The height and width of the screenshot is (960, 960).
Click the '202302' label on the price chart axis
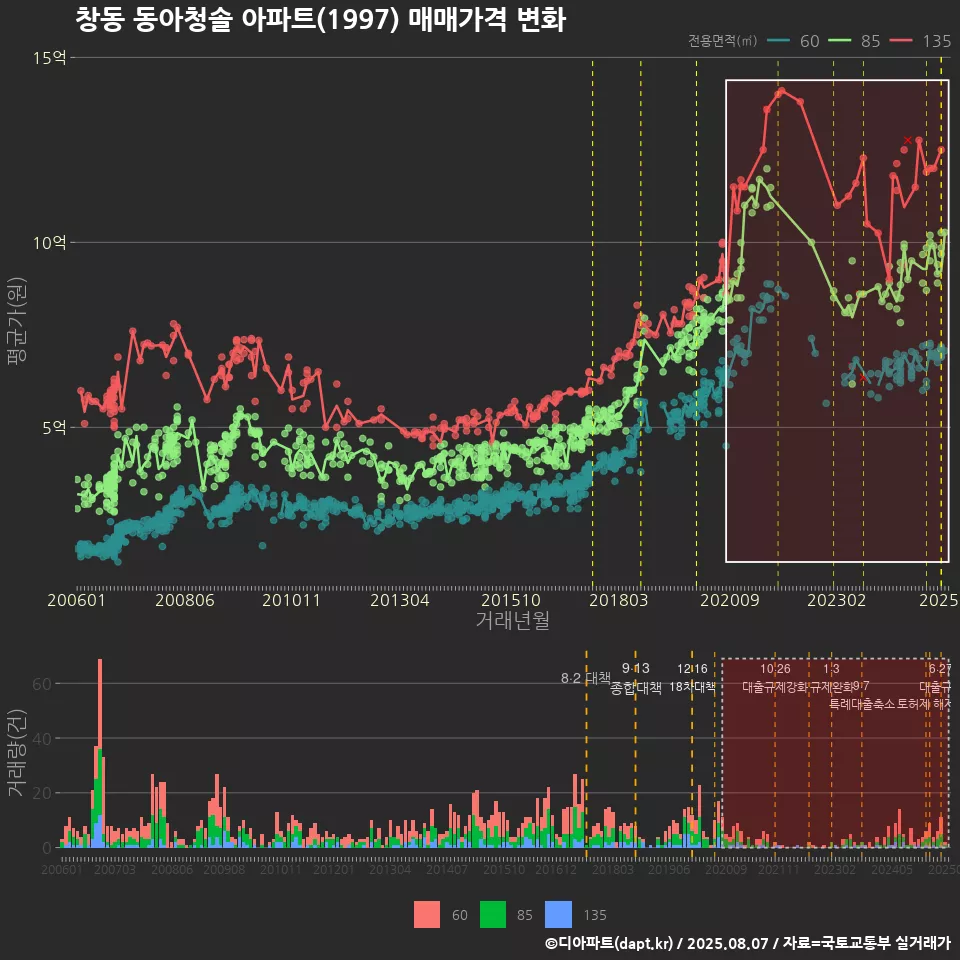coord(836,600)
